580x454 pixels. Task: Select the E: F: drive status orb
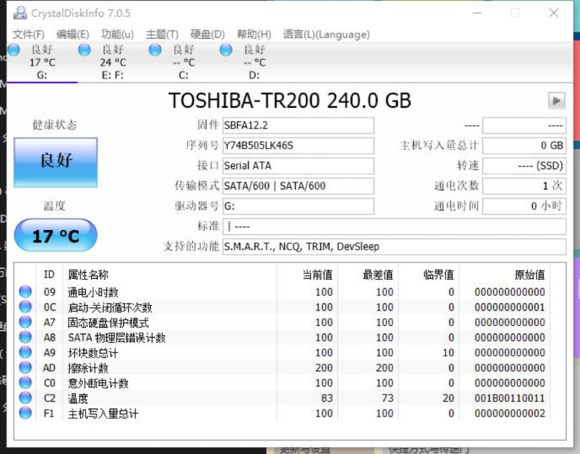pos(84,50)
